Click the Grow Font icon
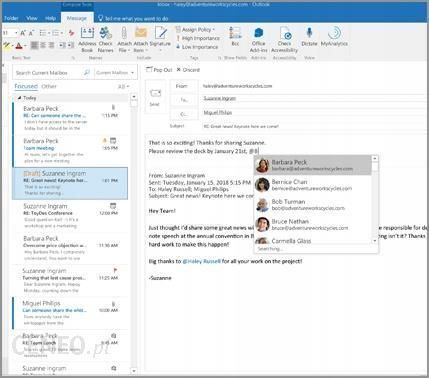Screen dimensions: 429x378 (23, 33)
